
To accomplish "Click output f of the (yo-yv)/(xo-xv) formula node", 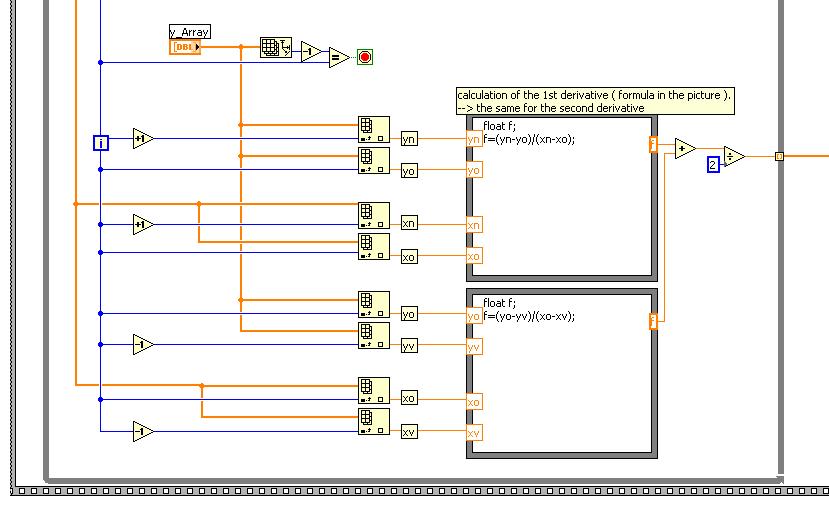I will [x=653, y=321].
